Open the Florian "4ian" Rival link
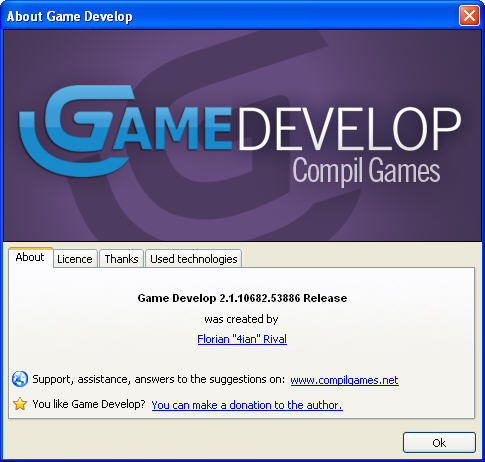The image size is (485, 462). coord(242,339)
